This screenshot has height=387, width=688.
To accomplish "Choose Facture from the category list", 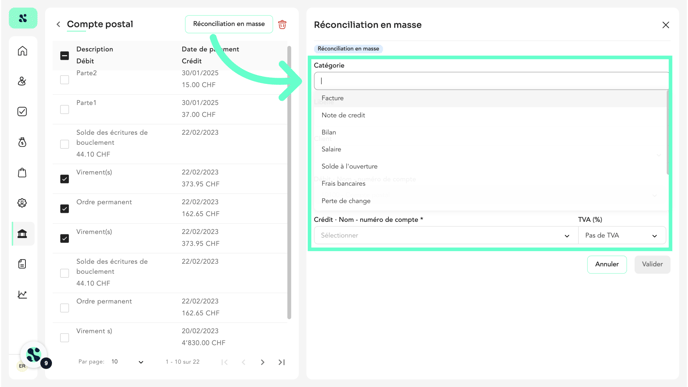I will point(490,98).
